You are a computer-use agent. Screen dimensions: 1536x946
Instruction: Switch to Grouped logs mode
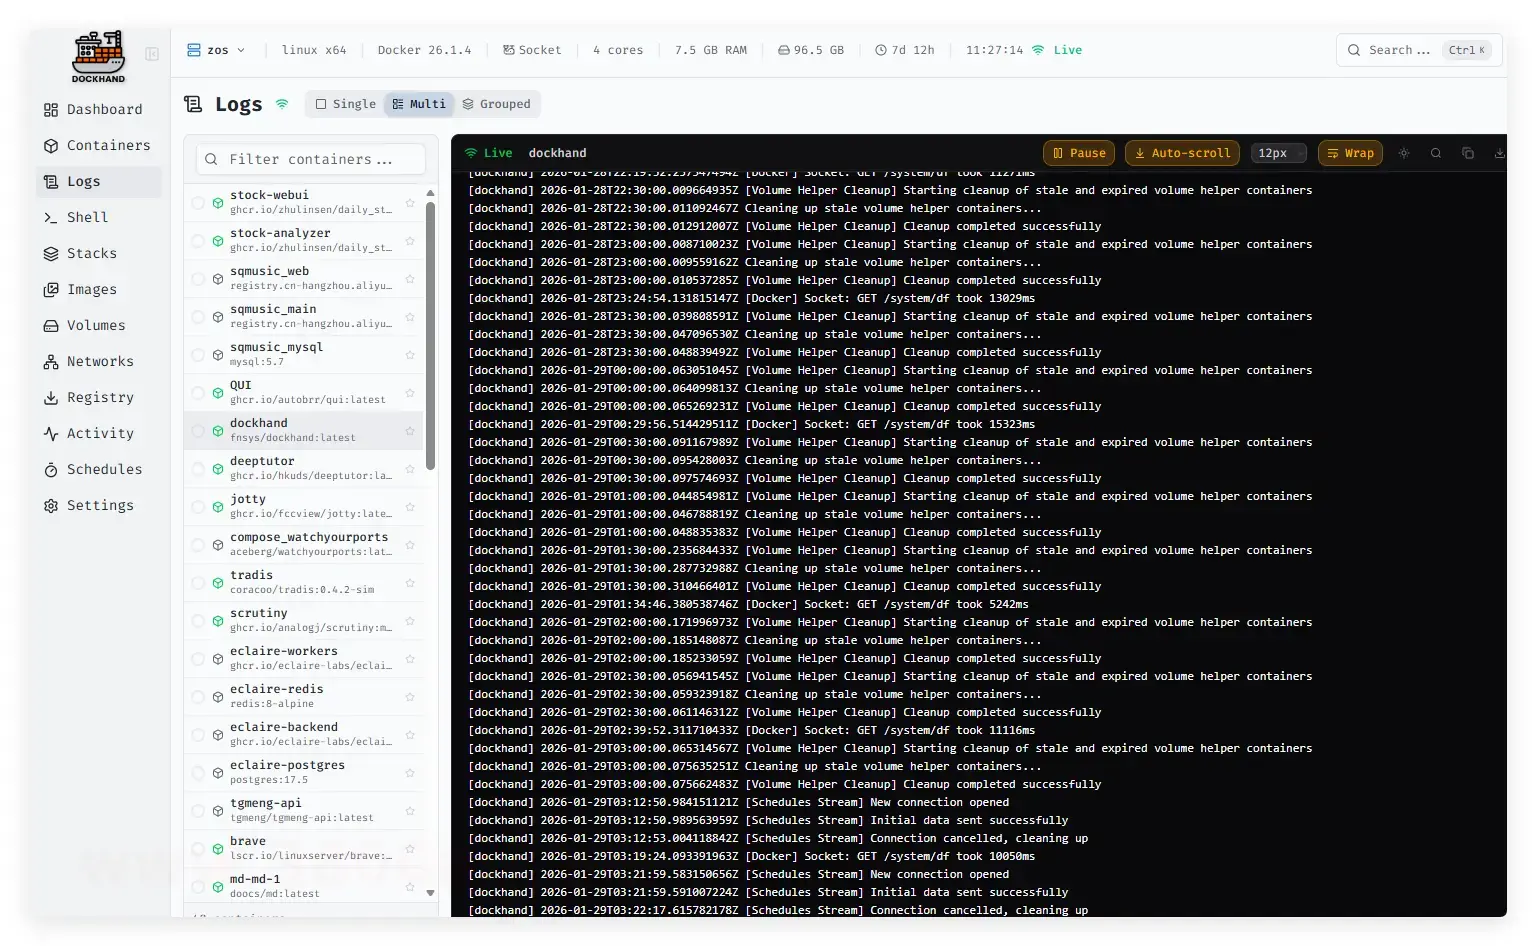click(x=496, y=104)
